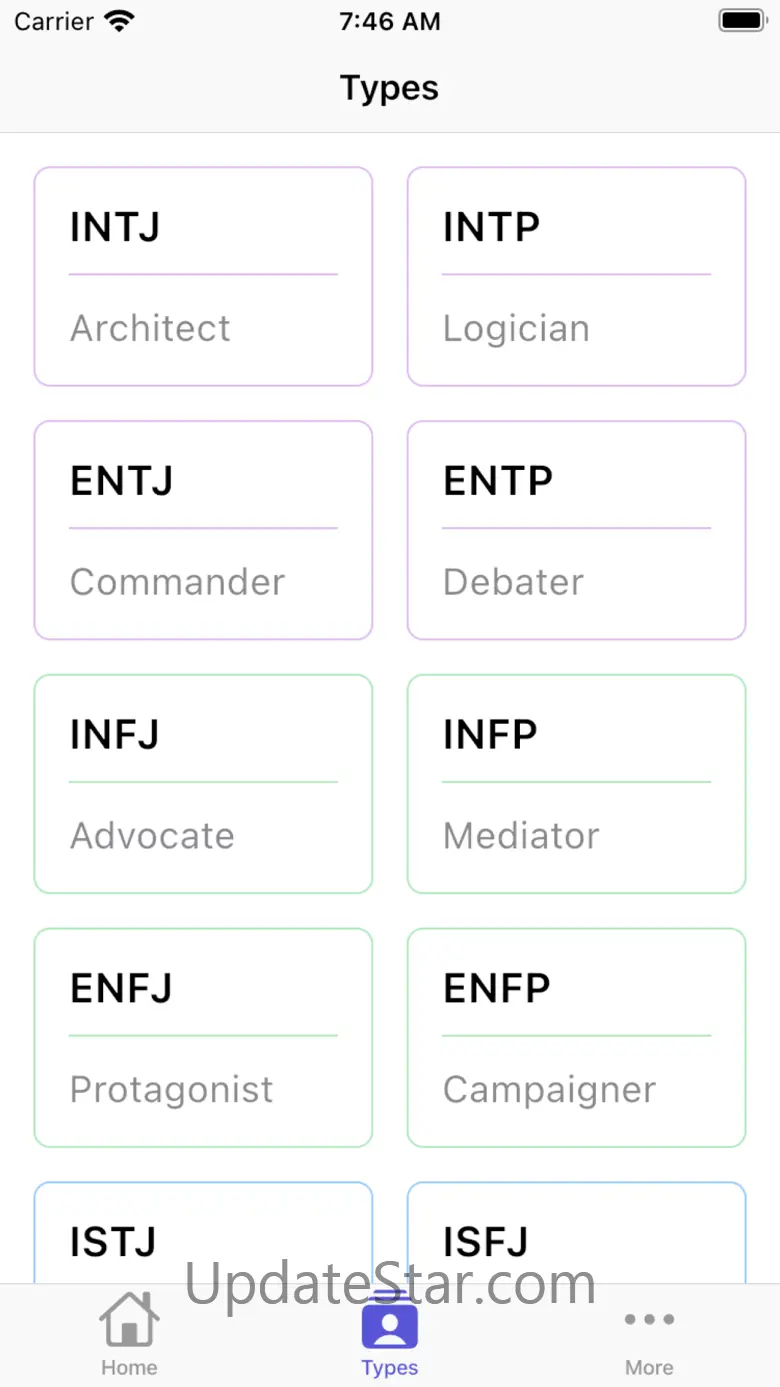The image size is (780, 1387).
Task: Open the More three-dots icon
Action: [649, 1320]
